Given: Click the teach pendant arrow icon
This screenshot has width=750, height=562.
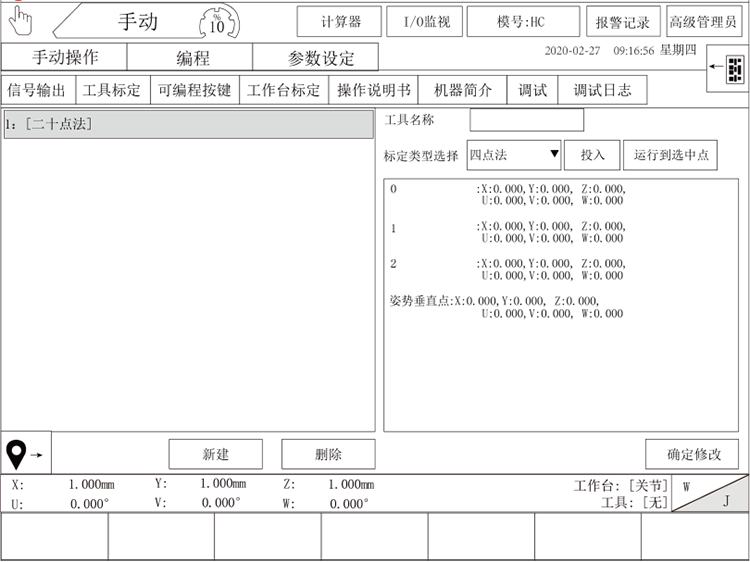Looking at the screenshot, I should 727,68.
